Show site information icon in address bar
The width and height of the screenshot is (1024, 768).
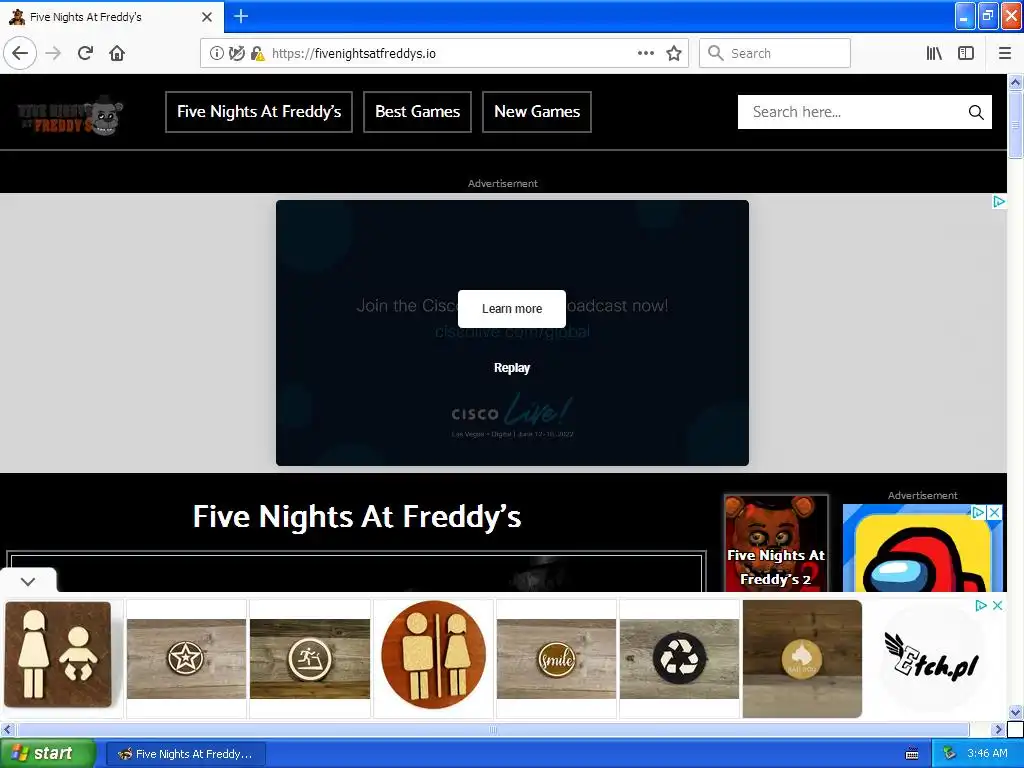pos(216,53)
